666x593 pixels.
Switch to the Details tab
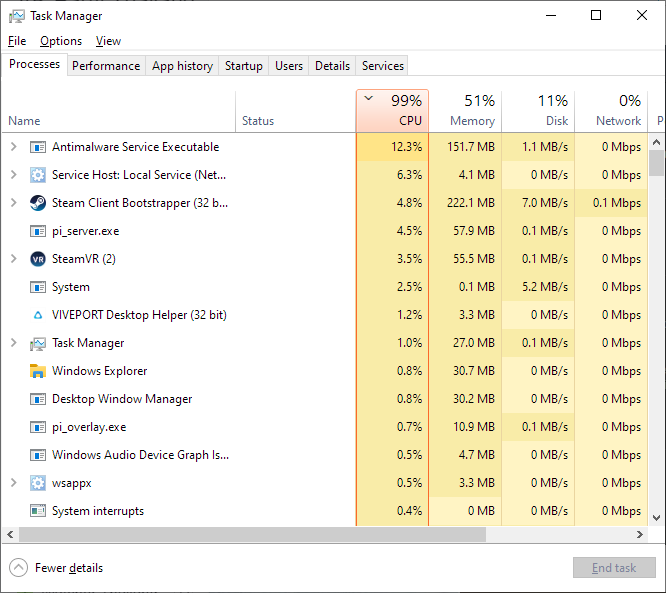tap(332, 66)
